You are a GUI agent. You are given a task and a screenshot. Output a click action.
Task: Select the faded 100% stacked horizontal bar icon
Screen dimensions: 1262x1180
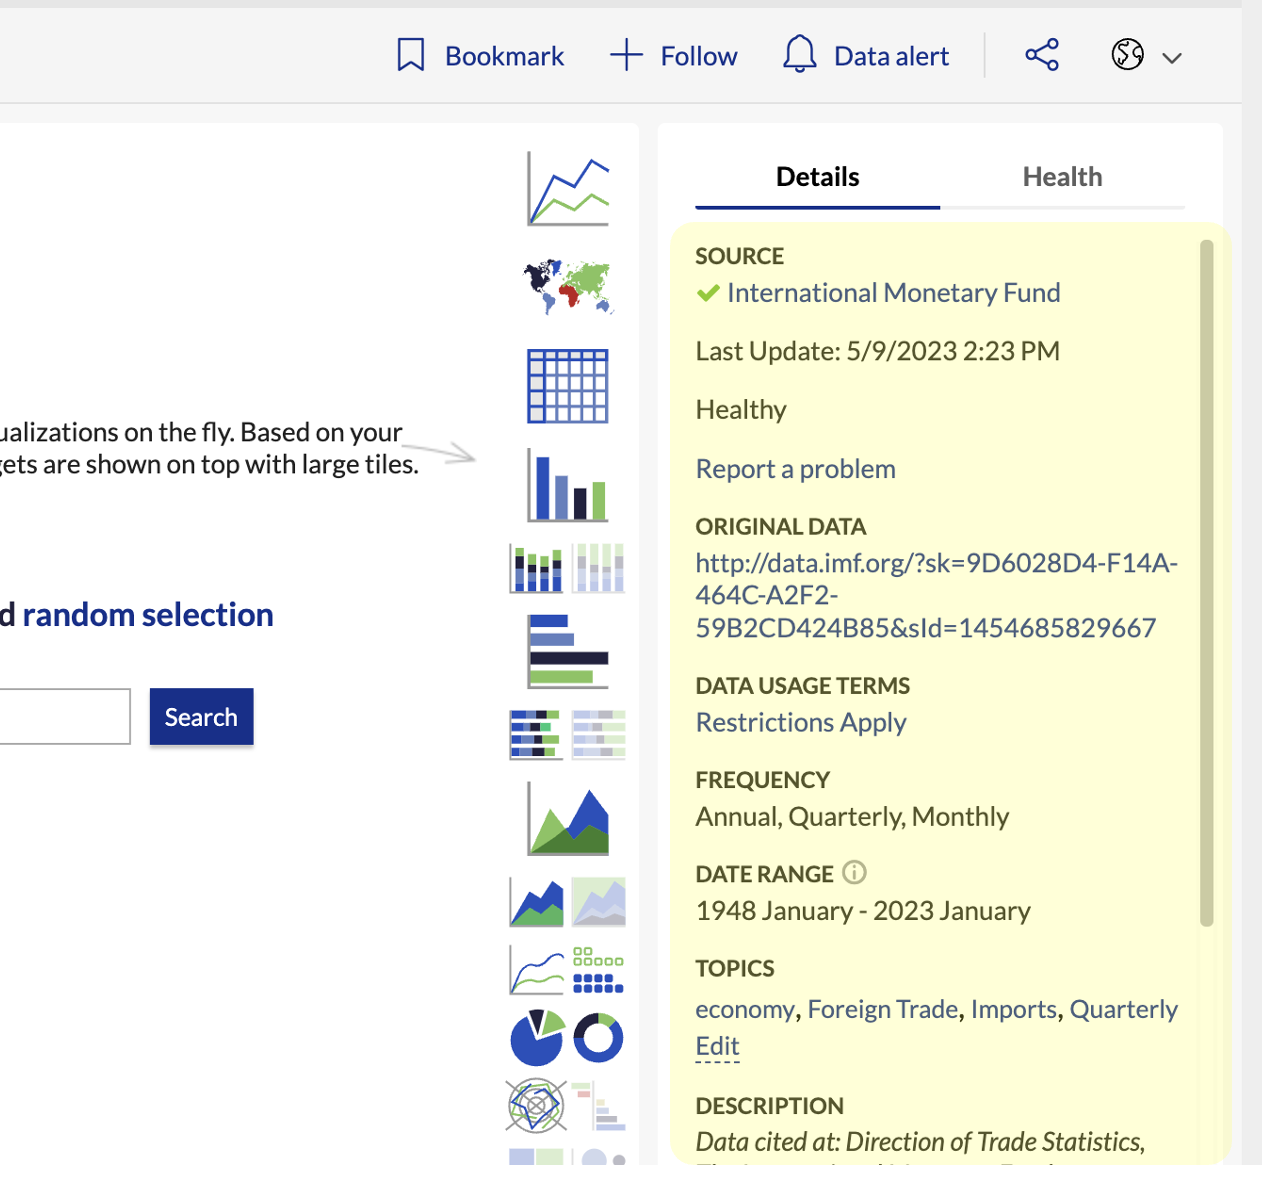tap(599, 734)
